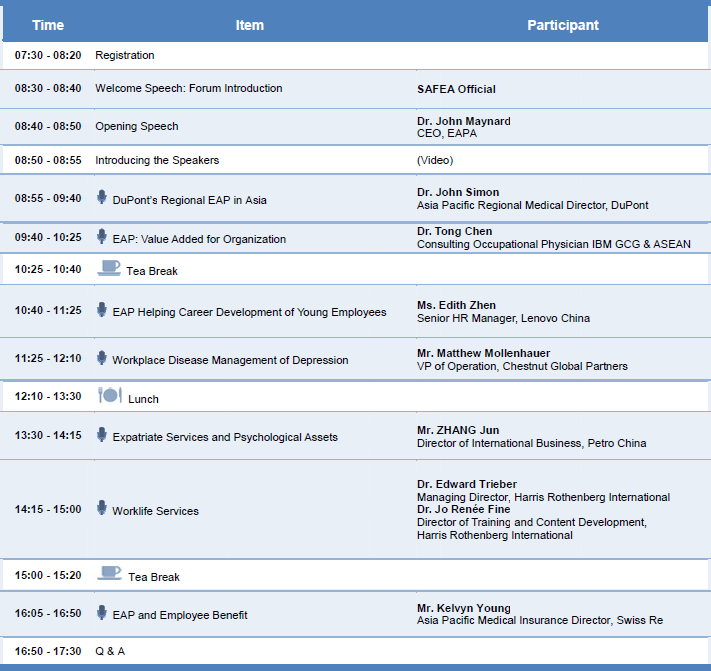
Task: Click the Item column header
Action: (x=250, y=25)
